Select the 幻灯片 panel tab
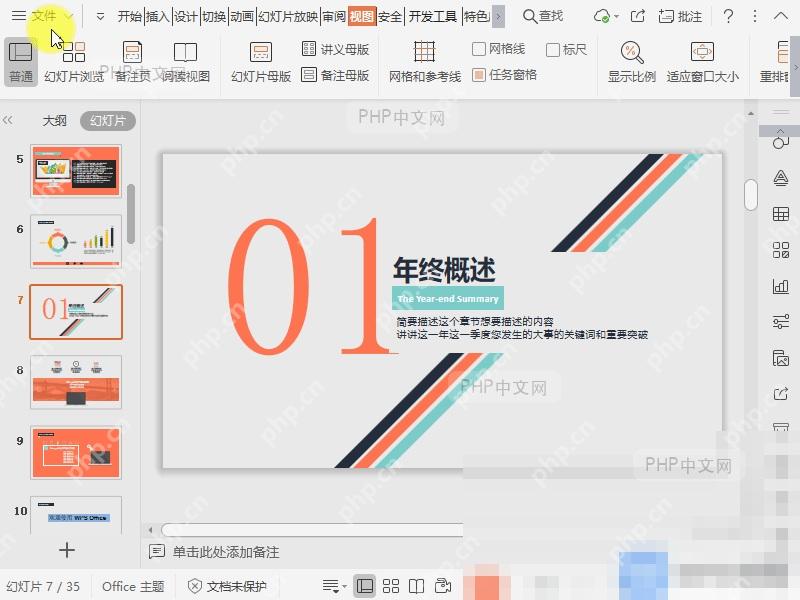This screenshot has height=600, width=800. tap(108, 120)
